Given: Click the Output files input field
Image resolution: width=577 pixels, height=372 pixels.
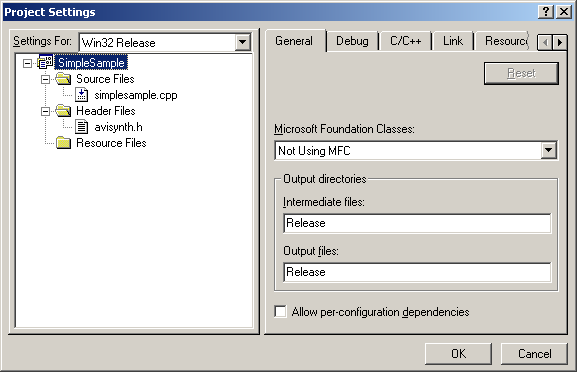Looking at the screenshot, I should pyautogui.click(x=417, y=272).
